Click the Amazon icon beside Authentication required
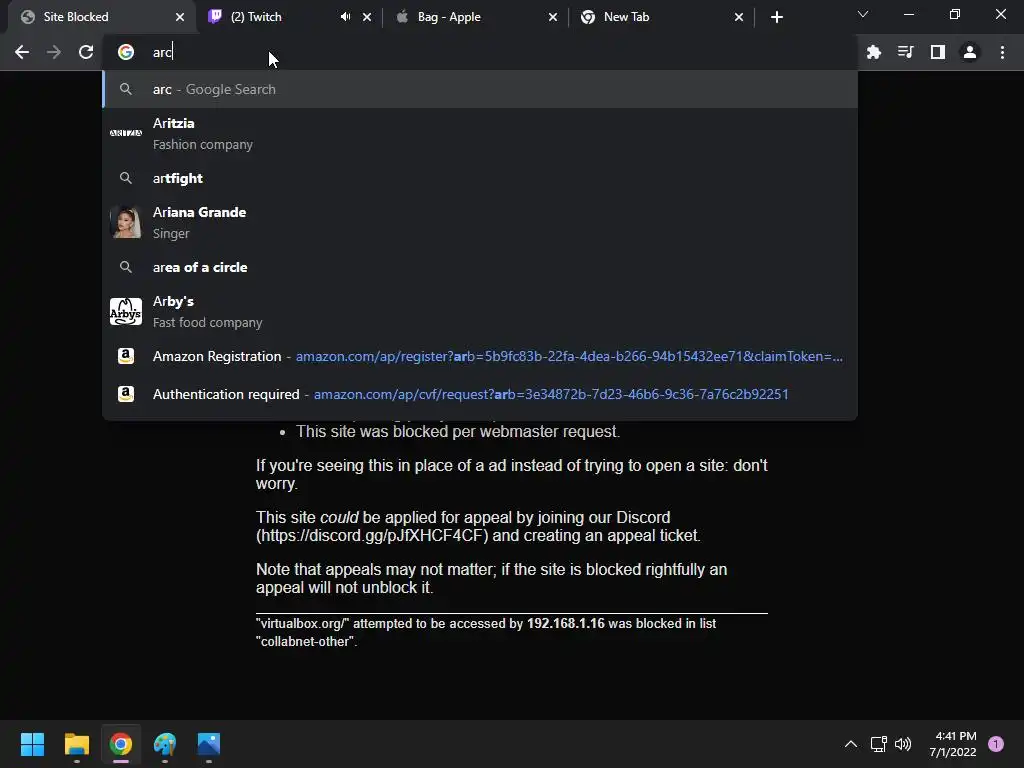Screen dimensions: 1024x768 126,394
